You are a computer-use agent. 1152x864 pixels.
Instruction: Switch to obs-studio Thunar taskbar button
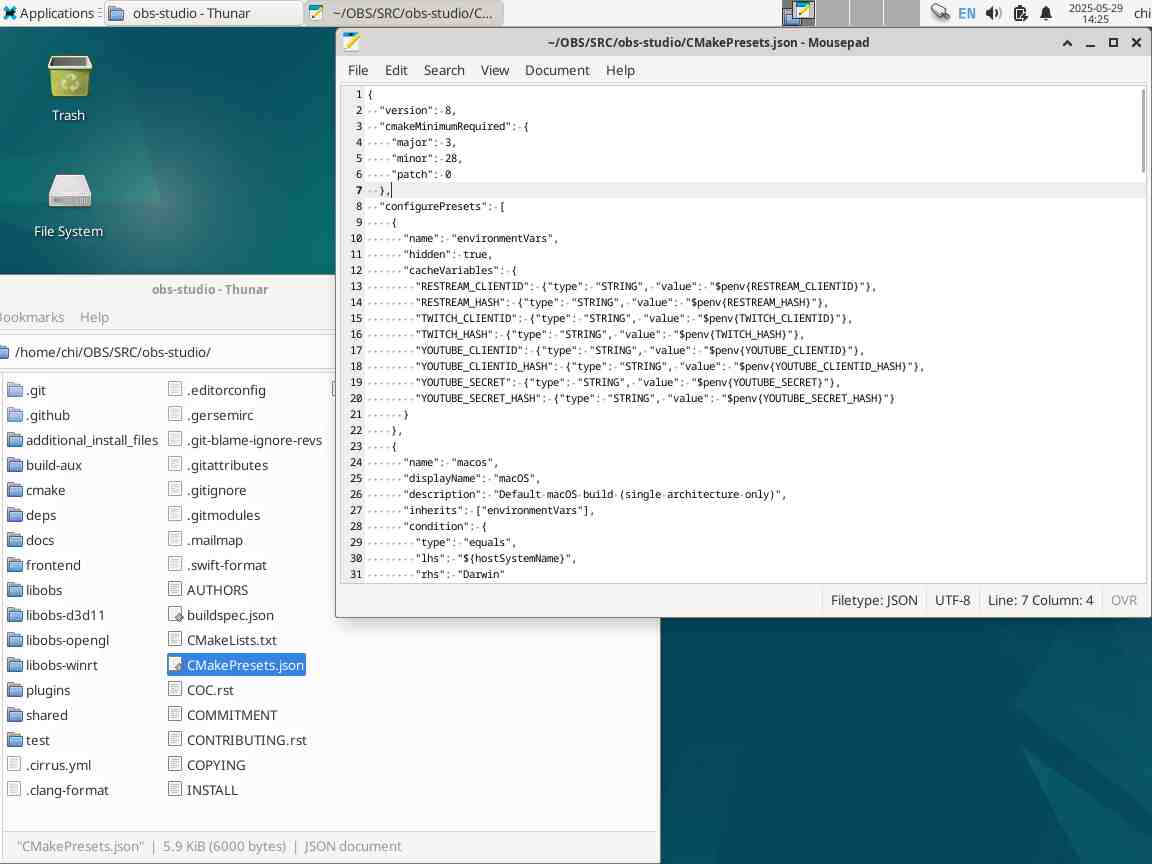tap(202, 13)
